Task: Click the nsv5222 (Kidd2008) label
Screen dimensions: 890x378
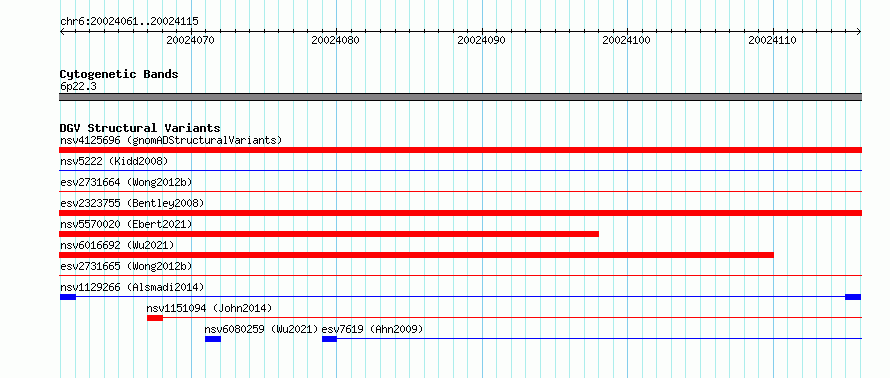Action: (114, 161)
